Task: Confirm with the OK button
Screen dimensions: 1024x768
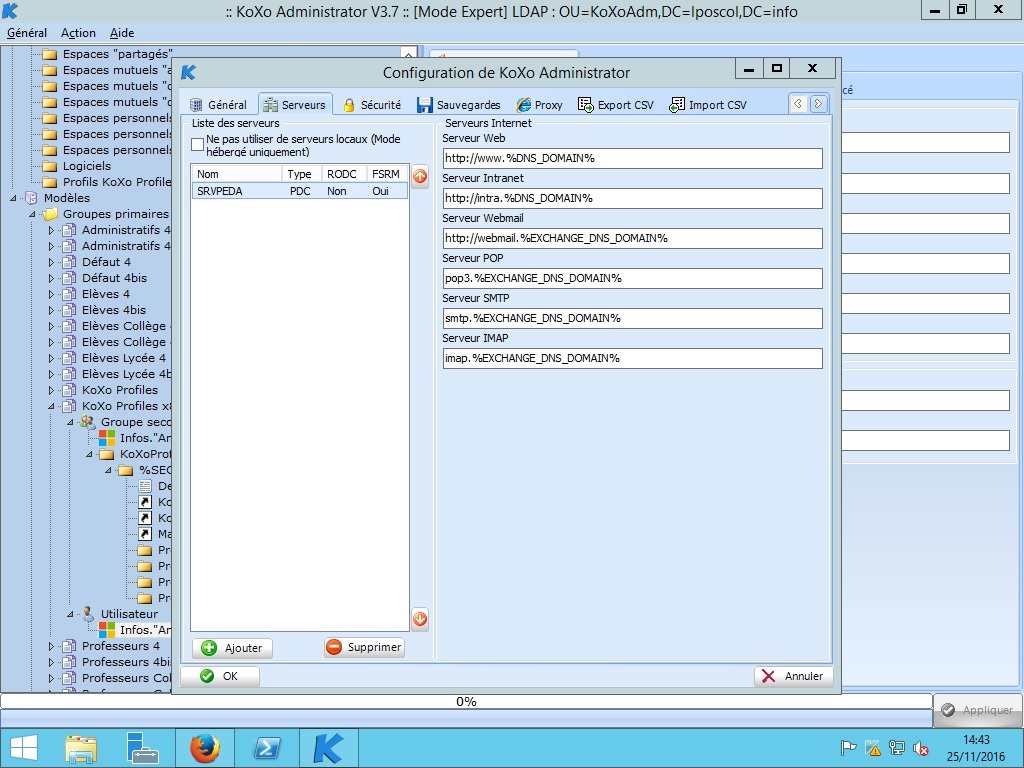Action: (220, 676)
